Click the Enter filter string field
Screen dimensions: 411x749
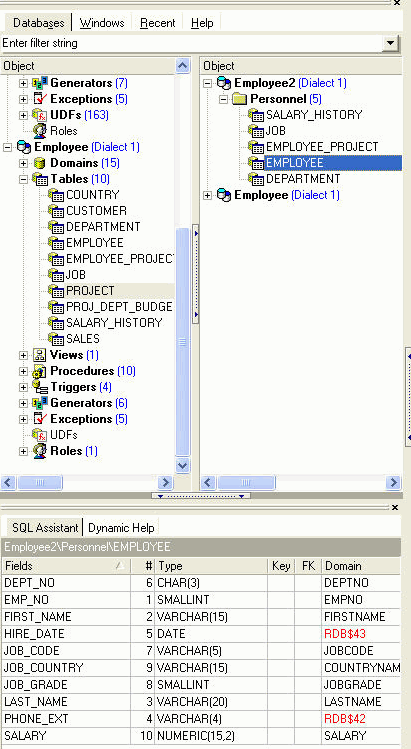point(192,43)
